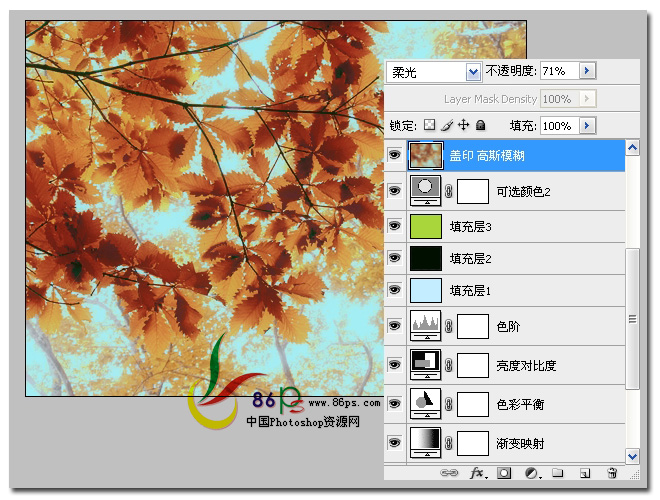Open the 不透明度 slider arrow

pyautogui.click(x=587, y=71)
